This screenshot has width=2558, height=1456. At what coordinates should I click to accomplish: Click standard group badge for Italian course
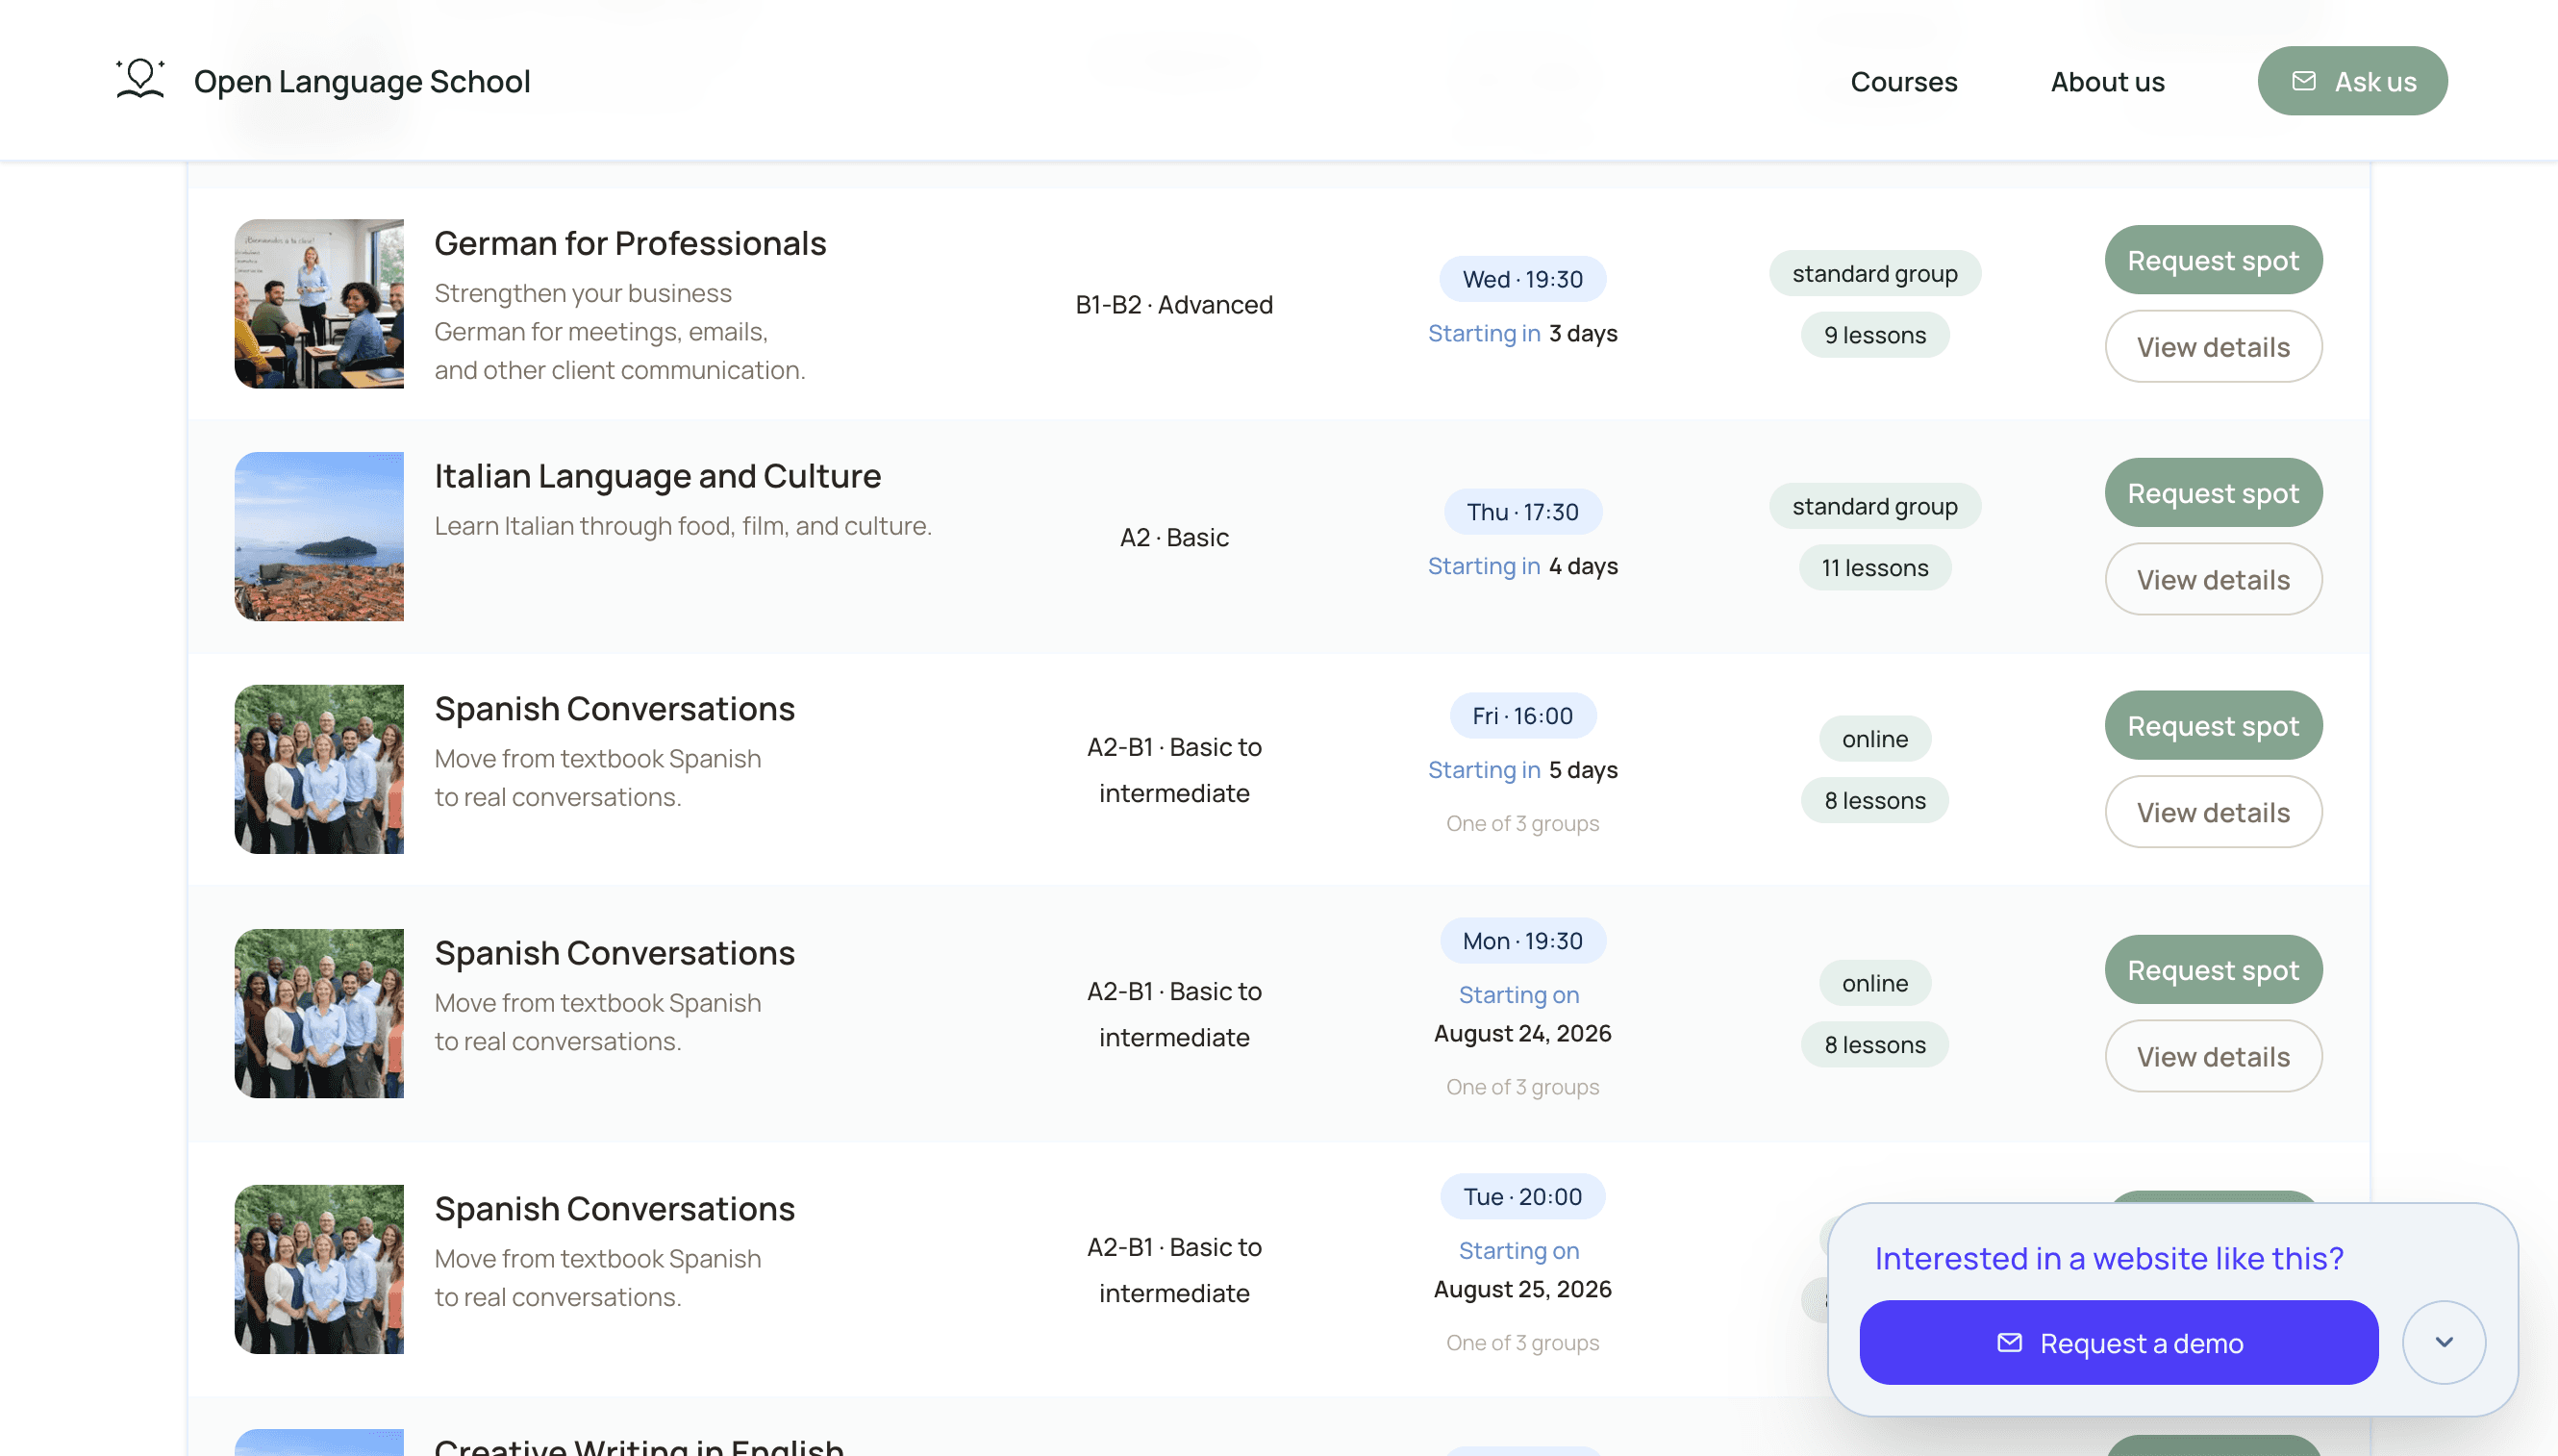1874,506
